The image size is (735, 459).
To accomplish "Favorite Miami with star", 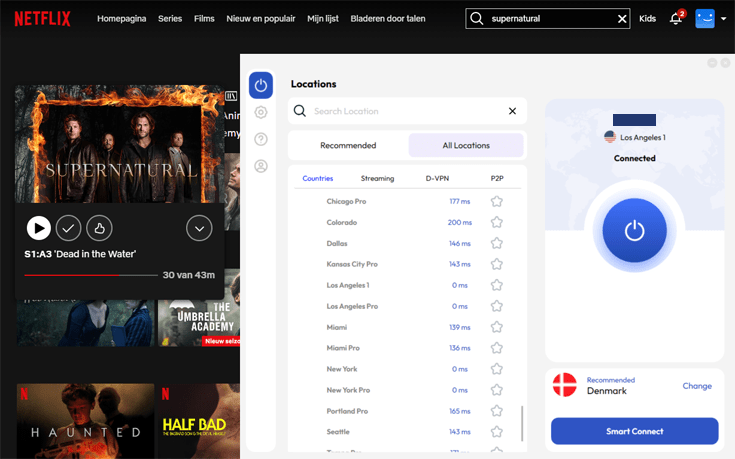I will [x=497, y=327].
